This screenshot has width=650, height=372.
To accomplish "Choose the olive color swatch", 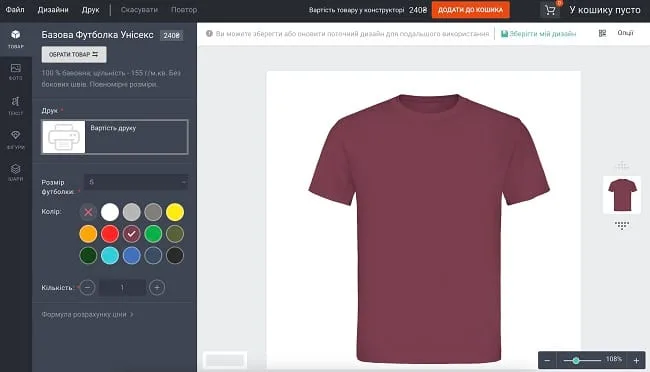I will coord(175,234).
